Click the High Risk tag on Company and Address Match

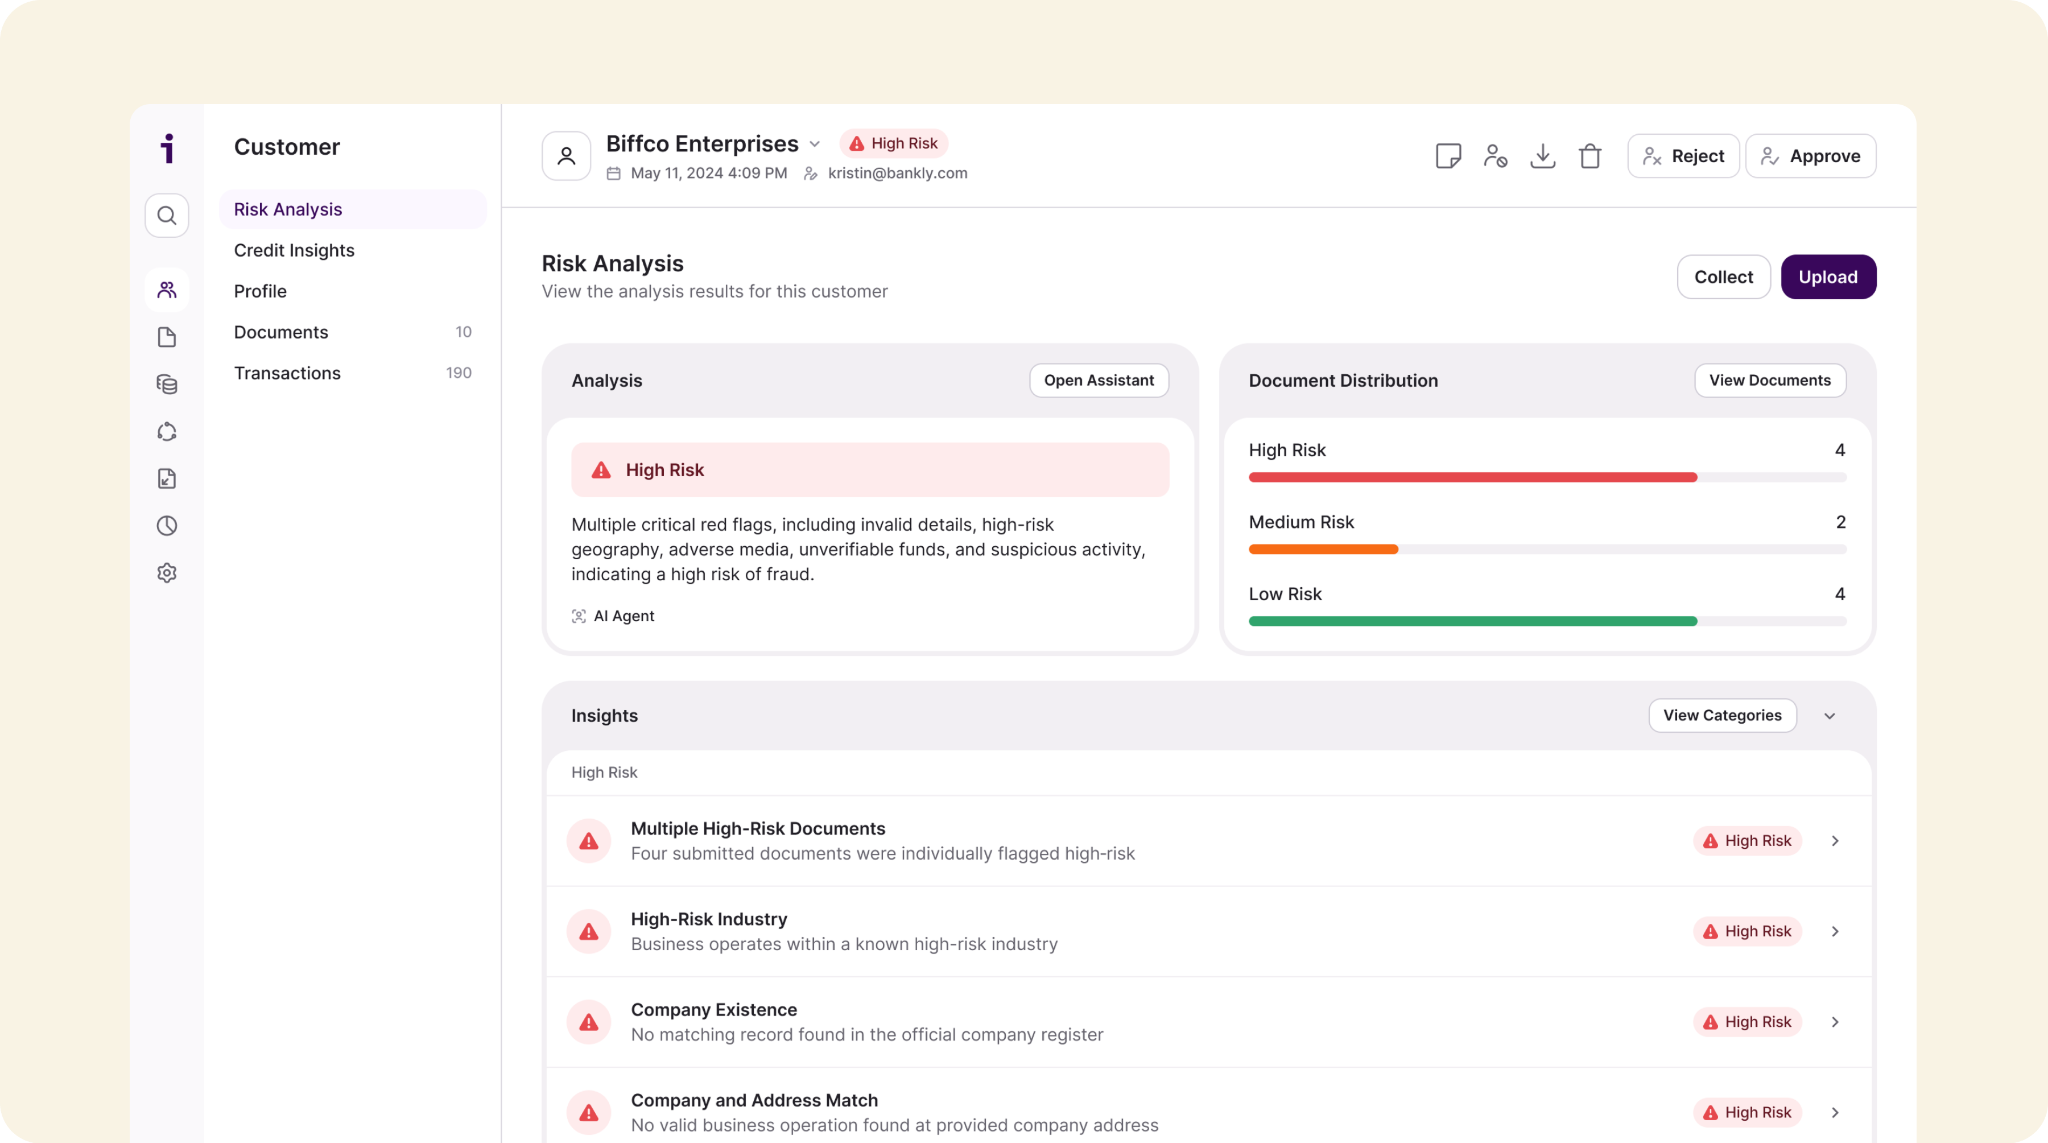pos(1747,1113)
